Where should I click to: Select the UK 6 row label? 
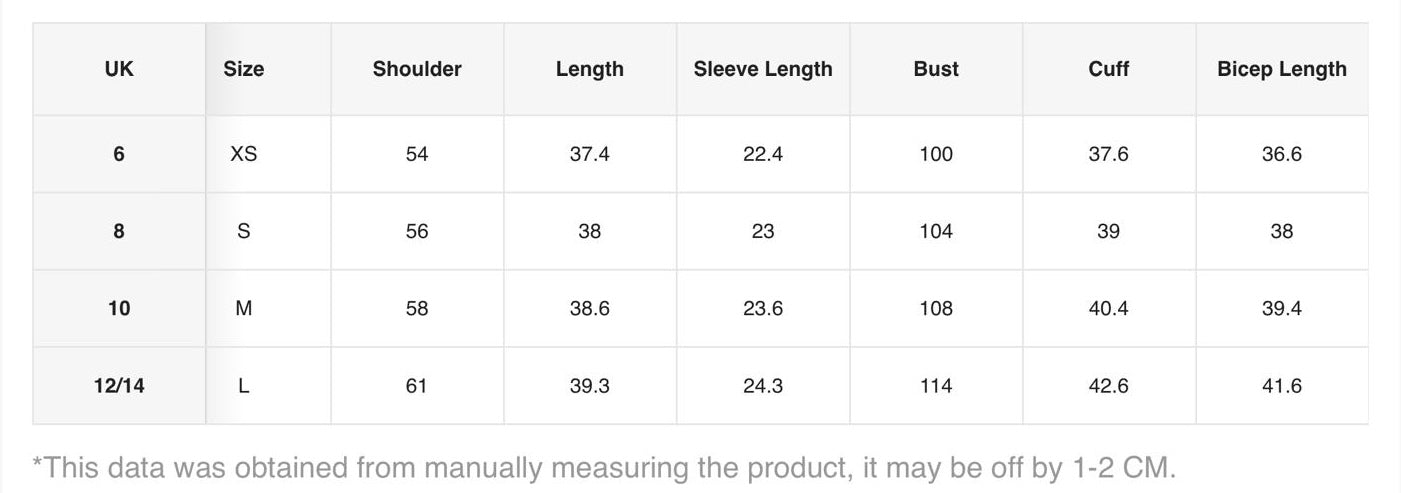pyautogui.click(x=119, y=154)
